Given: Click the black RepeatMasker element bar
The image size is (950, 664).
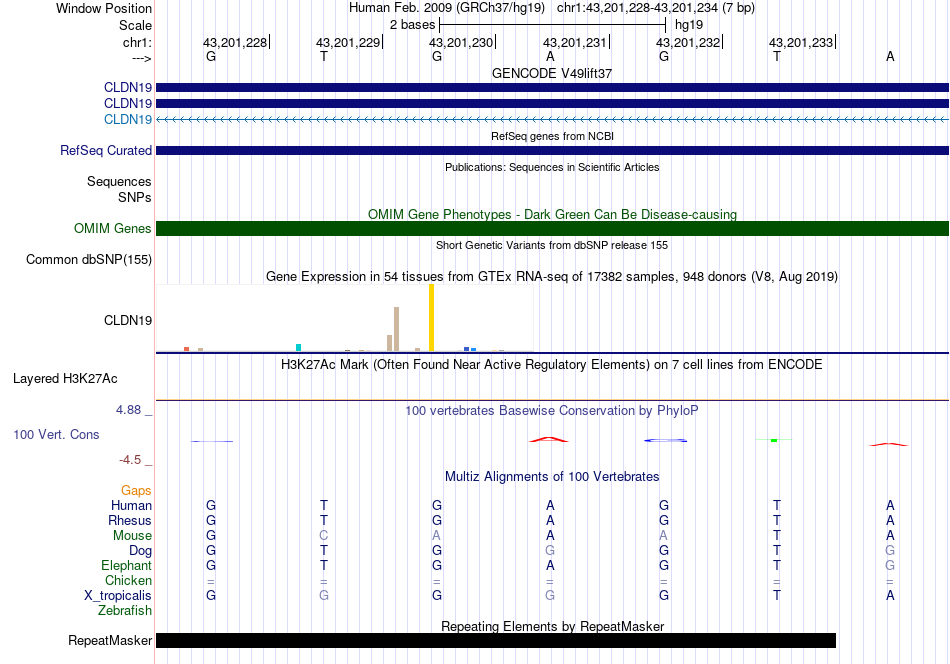Looking at the screenshot, I should 496,640.
